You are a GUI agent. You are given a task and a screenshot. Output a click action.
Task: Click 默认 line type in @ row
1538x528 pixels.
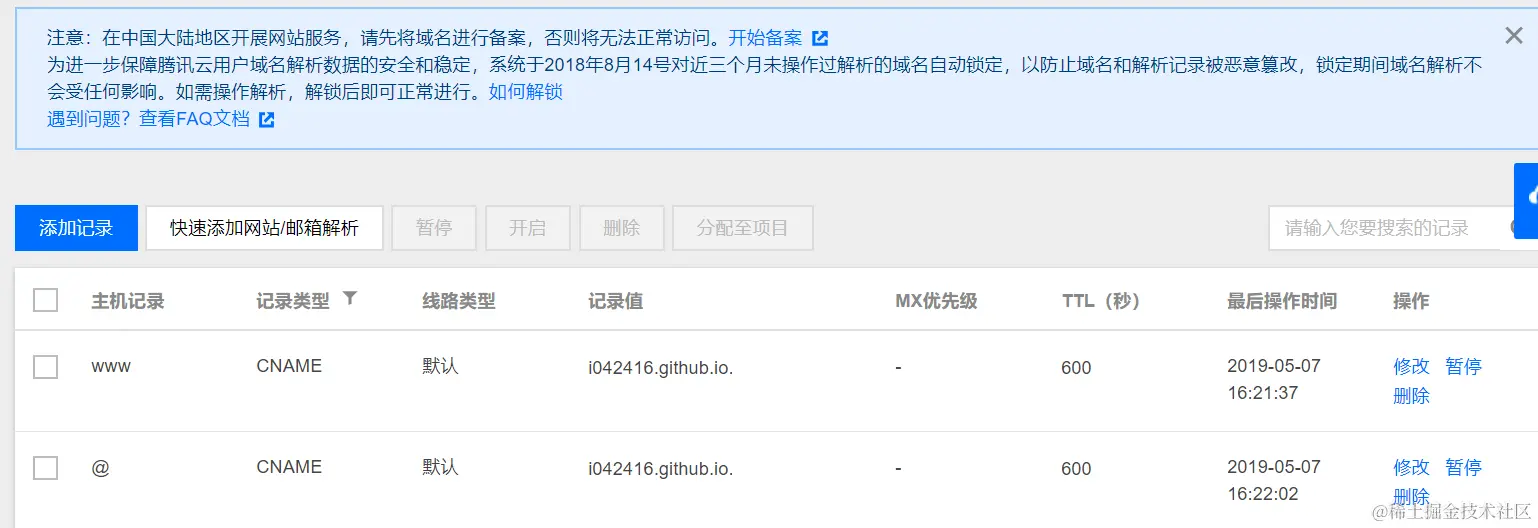tap(440, 467)
